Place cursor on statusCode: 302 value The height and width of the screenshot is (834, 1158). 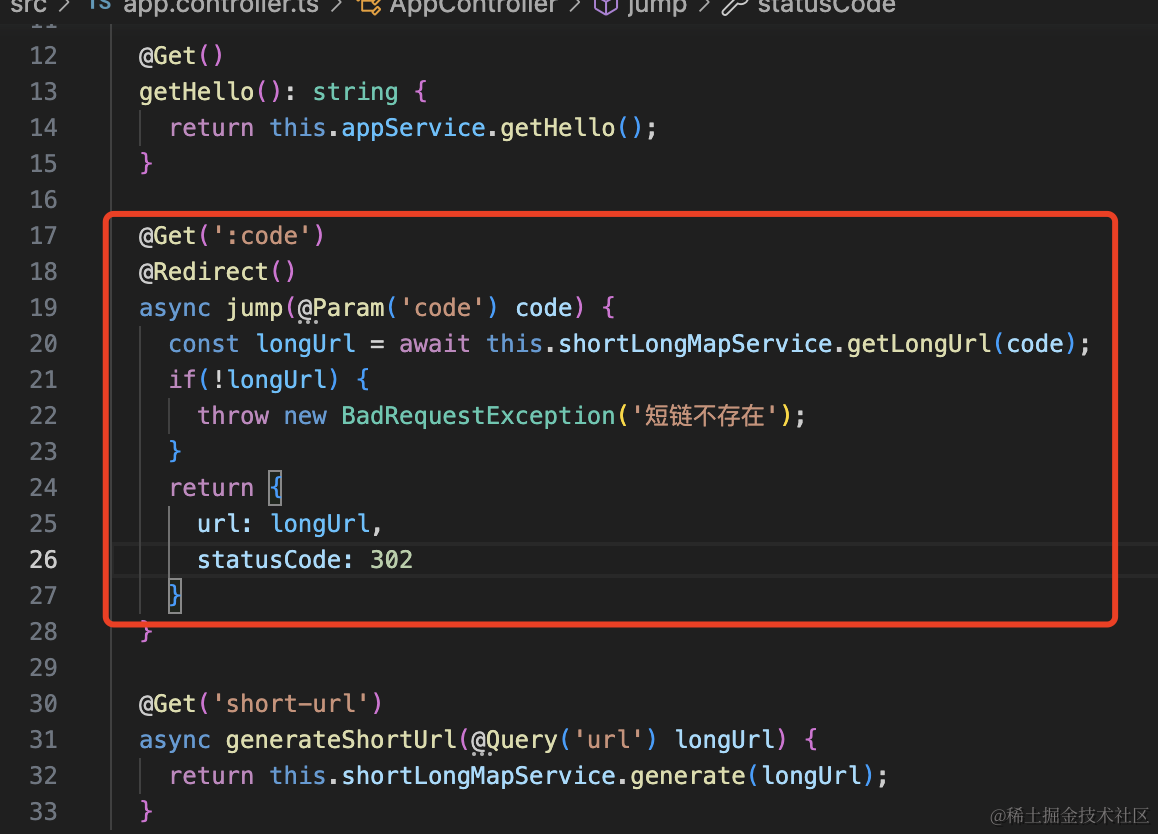coord(391,559)
